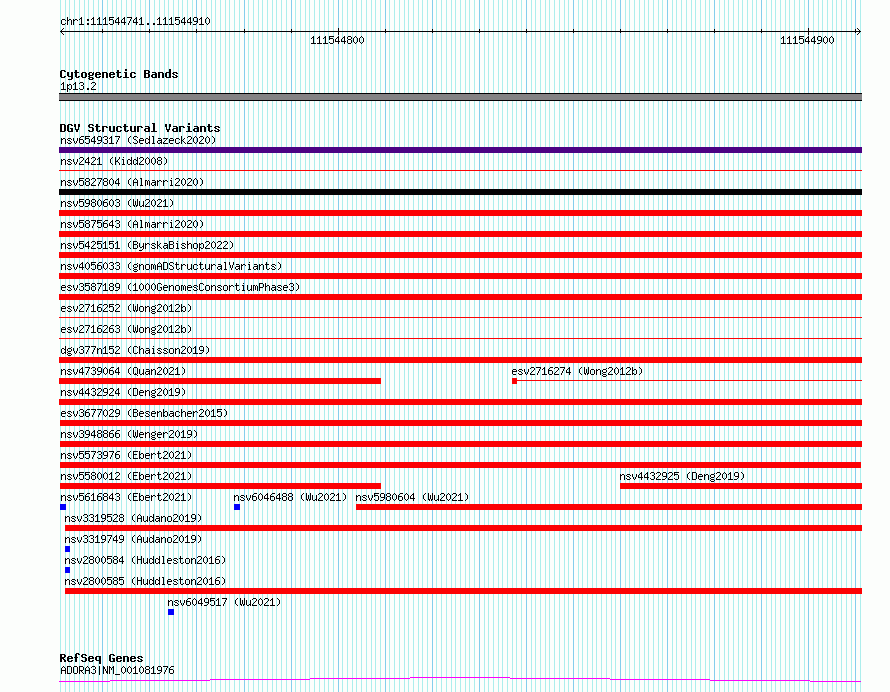Select the gray 1p13.2 cytogenetic band bar
This screenshot has height=692, width=890.
(x=460, y=97)
